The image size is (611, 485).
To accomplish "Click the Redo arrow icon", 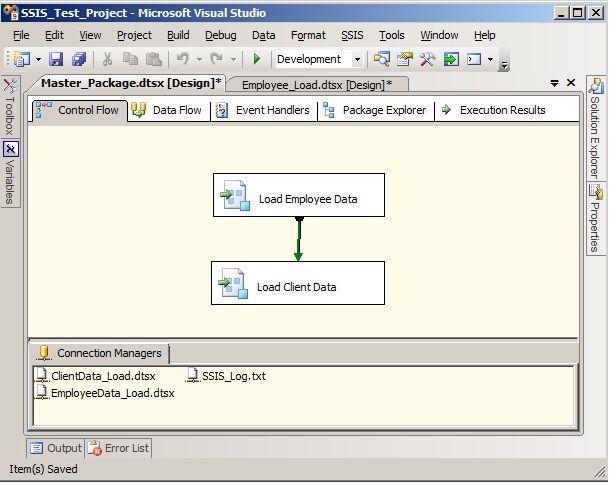I will (x=216, y=59).
